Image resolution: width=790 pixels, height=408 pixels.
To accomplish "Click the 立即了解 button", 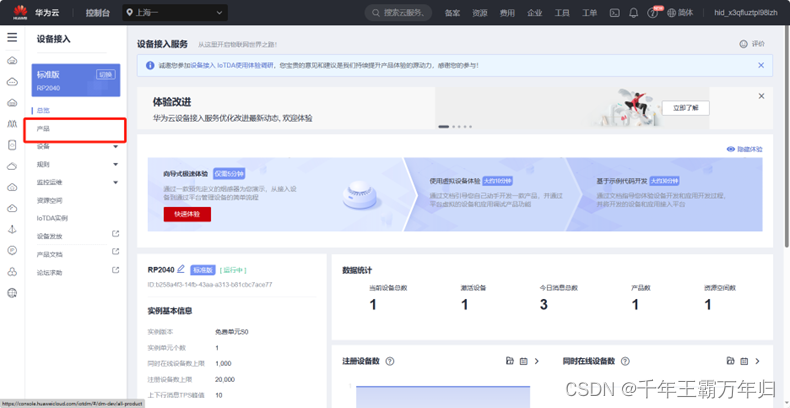I will (x=685, y=108).
